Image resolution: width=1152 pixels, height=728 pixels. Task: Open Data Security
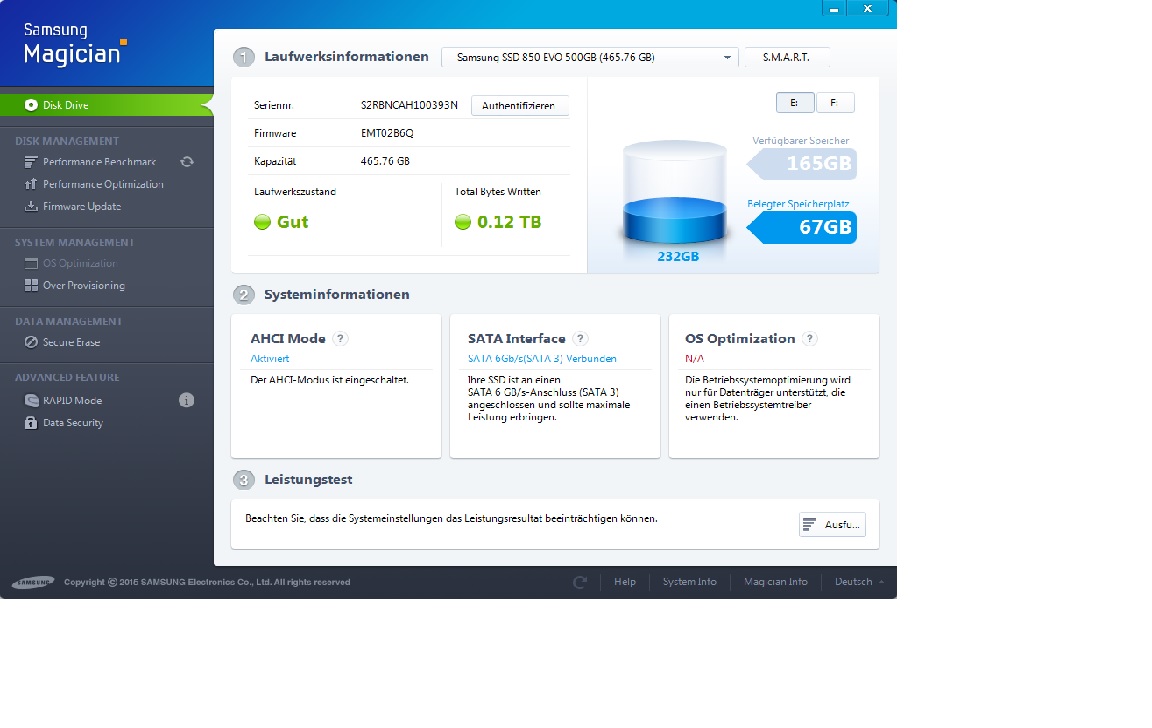click(73, 422)
